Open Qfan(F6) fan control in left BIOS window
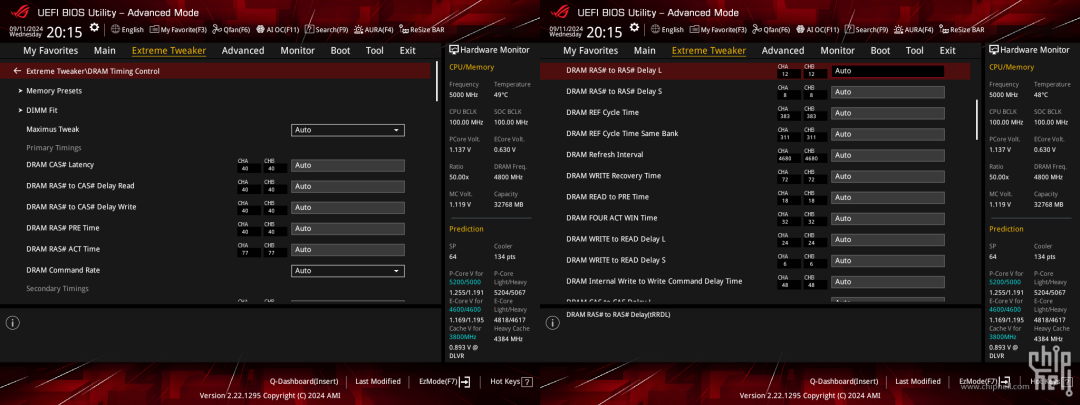This screenshot has height=405, width=1080. [231, 30]
